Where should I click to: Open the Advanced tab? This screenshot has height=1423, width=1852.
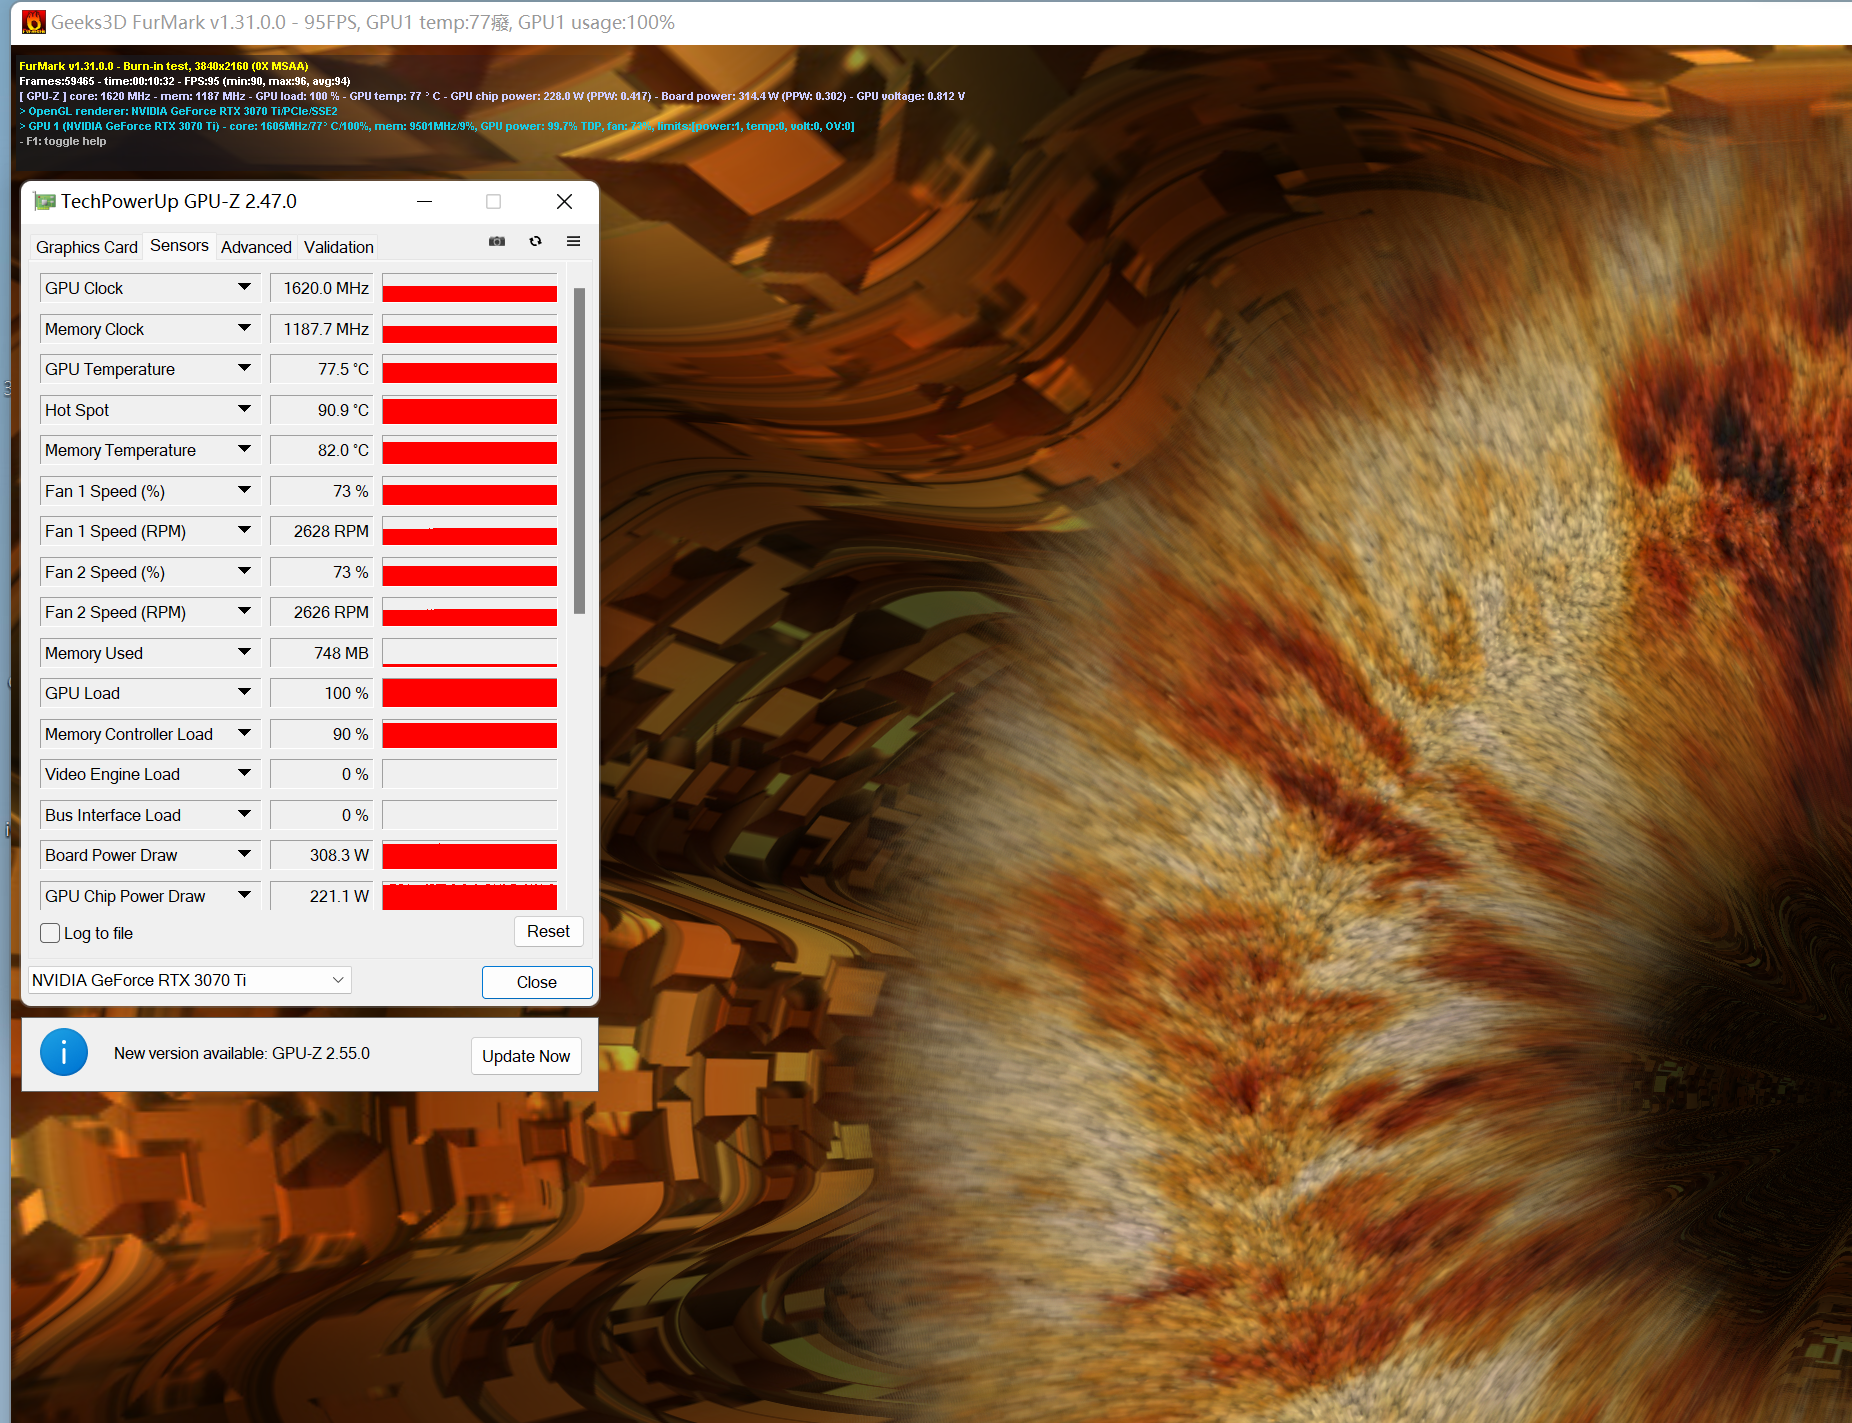pyautogui.click(x=256, y=247)
